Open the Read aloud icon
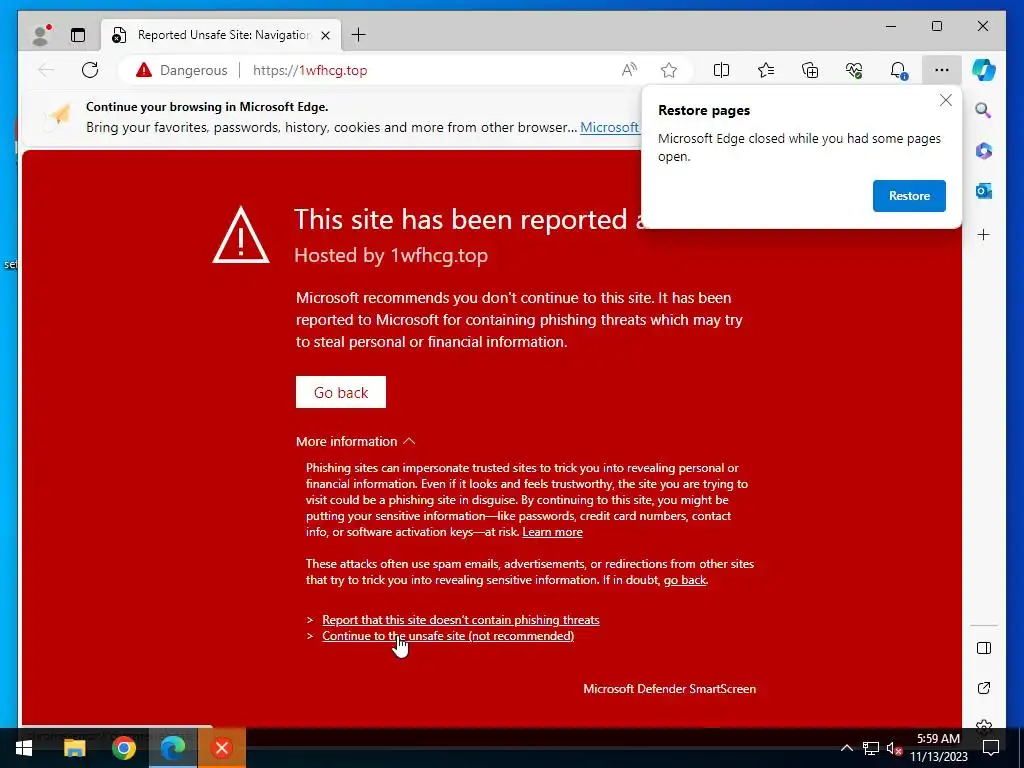 click(629, 70)
